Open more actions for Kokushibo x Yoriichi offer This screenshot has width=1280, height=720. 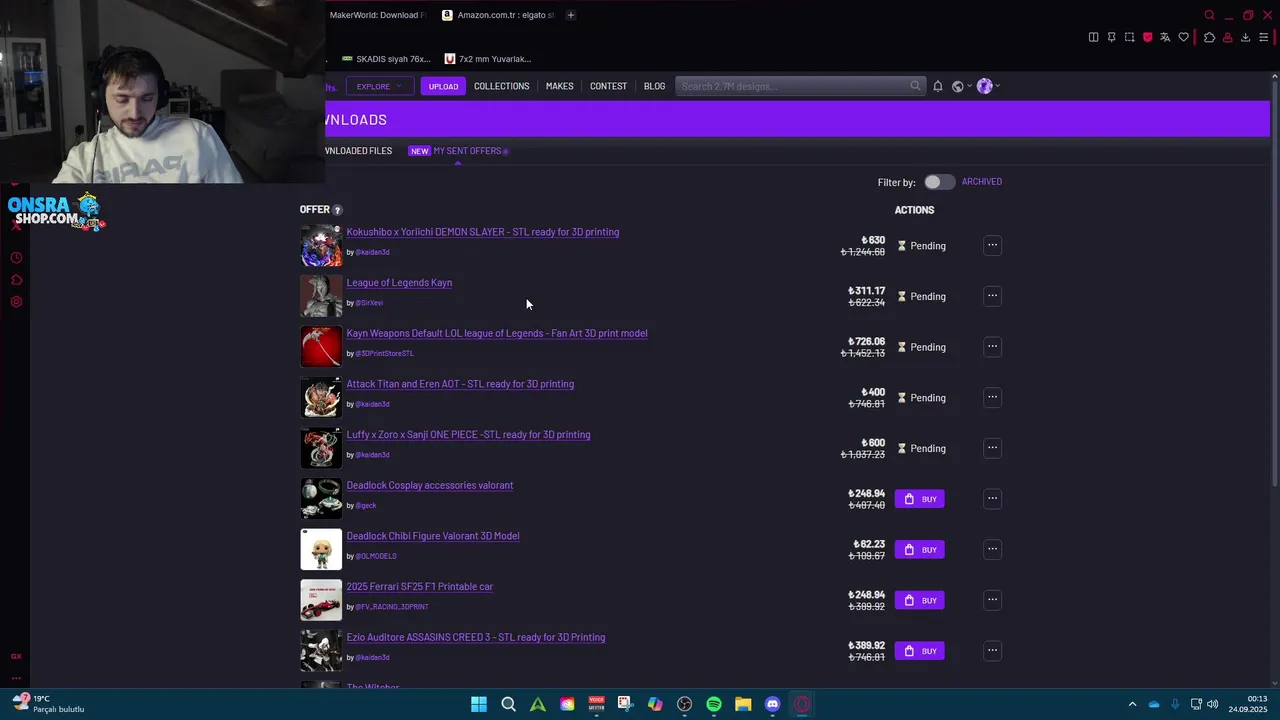tap(992, 245)
